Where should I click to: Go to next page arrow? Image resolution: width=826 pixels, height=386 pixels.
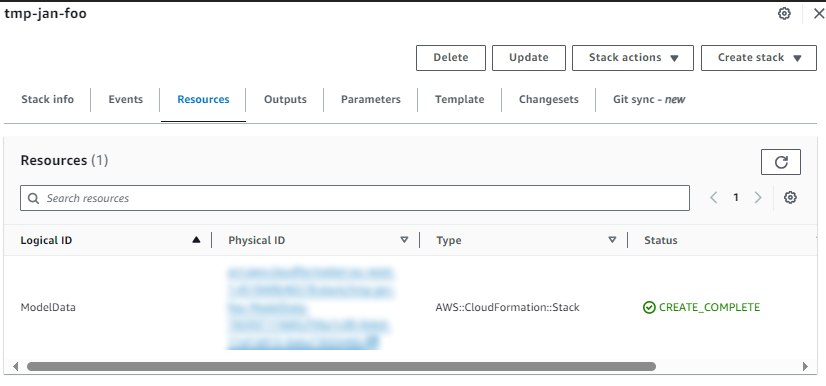click(x=758, y=197)
